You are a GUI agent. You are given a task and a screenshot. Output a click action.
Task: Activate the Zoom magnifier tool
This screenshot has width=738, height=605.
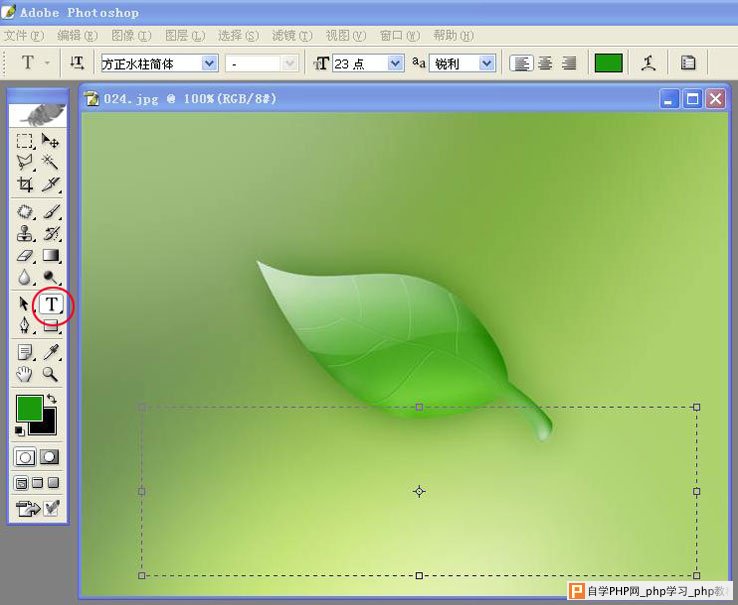[50, 374]
